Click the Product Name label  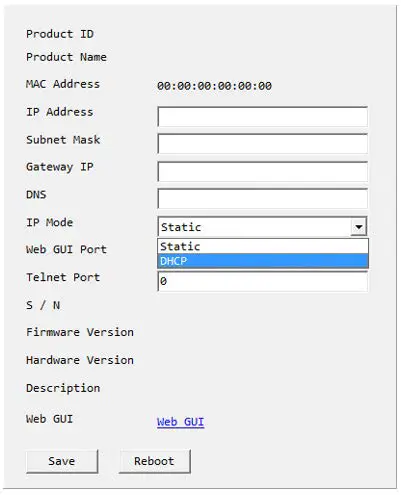point(66,57)
